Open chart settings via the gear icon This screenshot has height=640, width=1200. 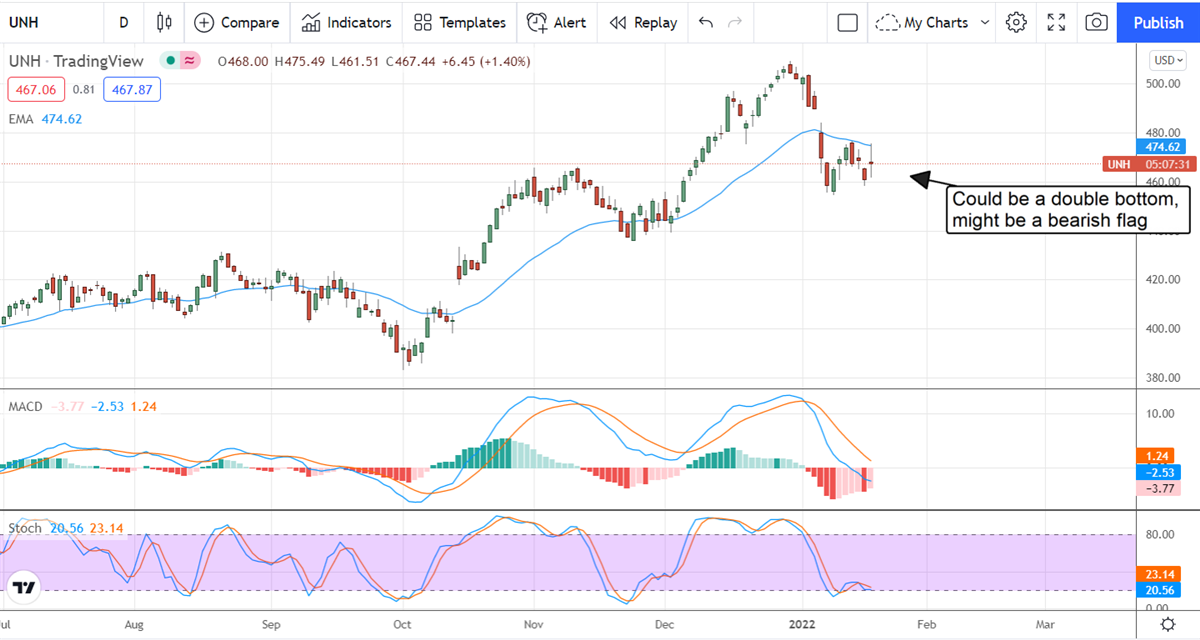click(1016, 22)
